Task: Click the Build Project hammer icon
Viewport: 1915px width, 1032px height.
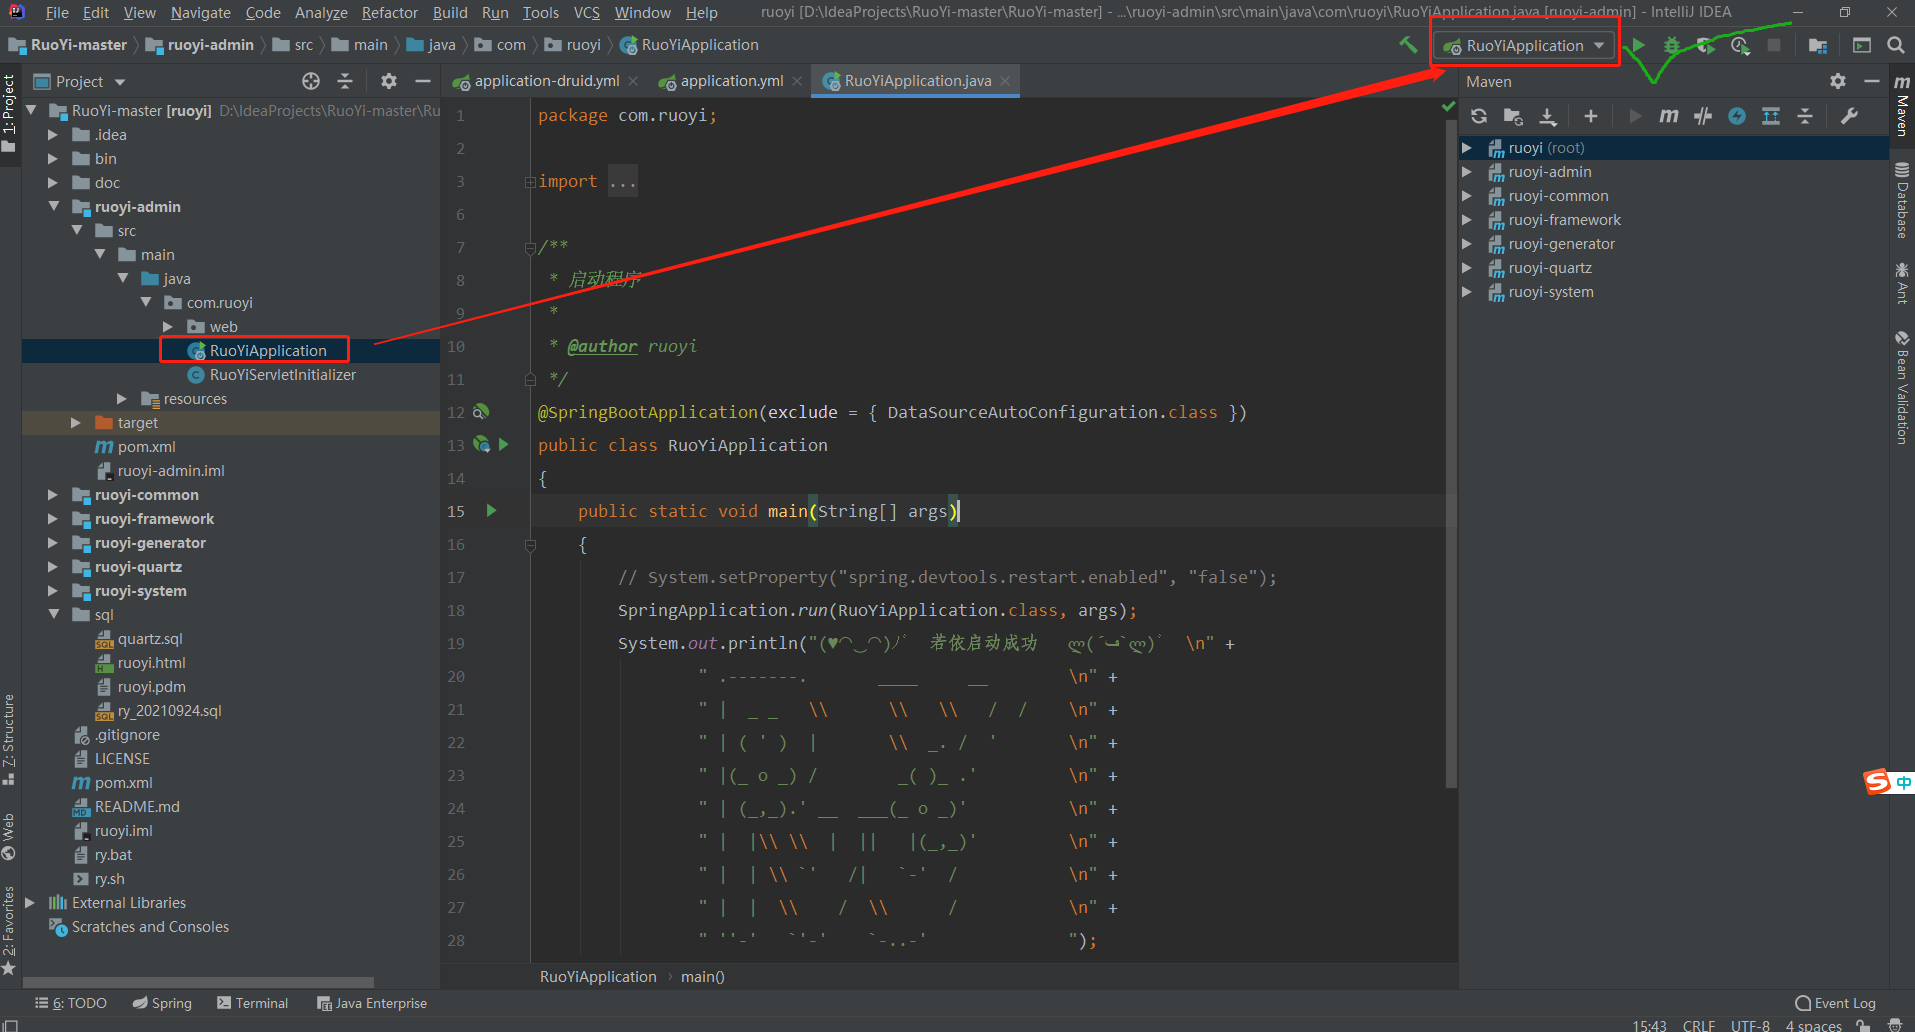Action: coord(1408,45)
